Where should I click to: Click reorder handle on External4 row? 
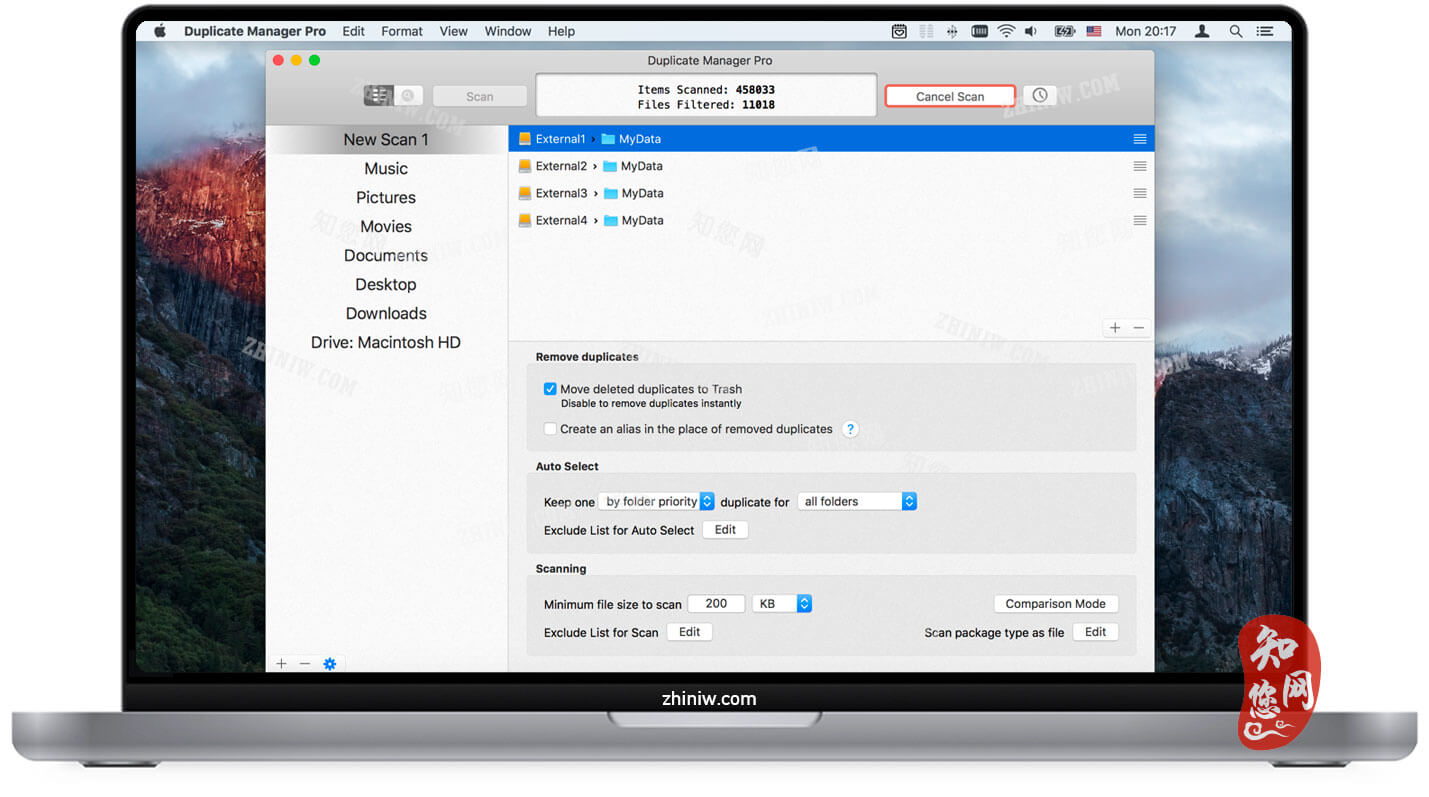(x=1140, y=220)
